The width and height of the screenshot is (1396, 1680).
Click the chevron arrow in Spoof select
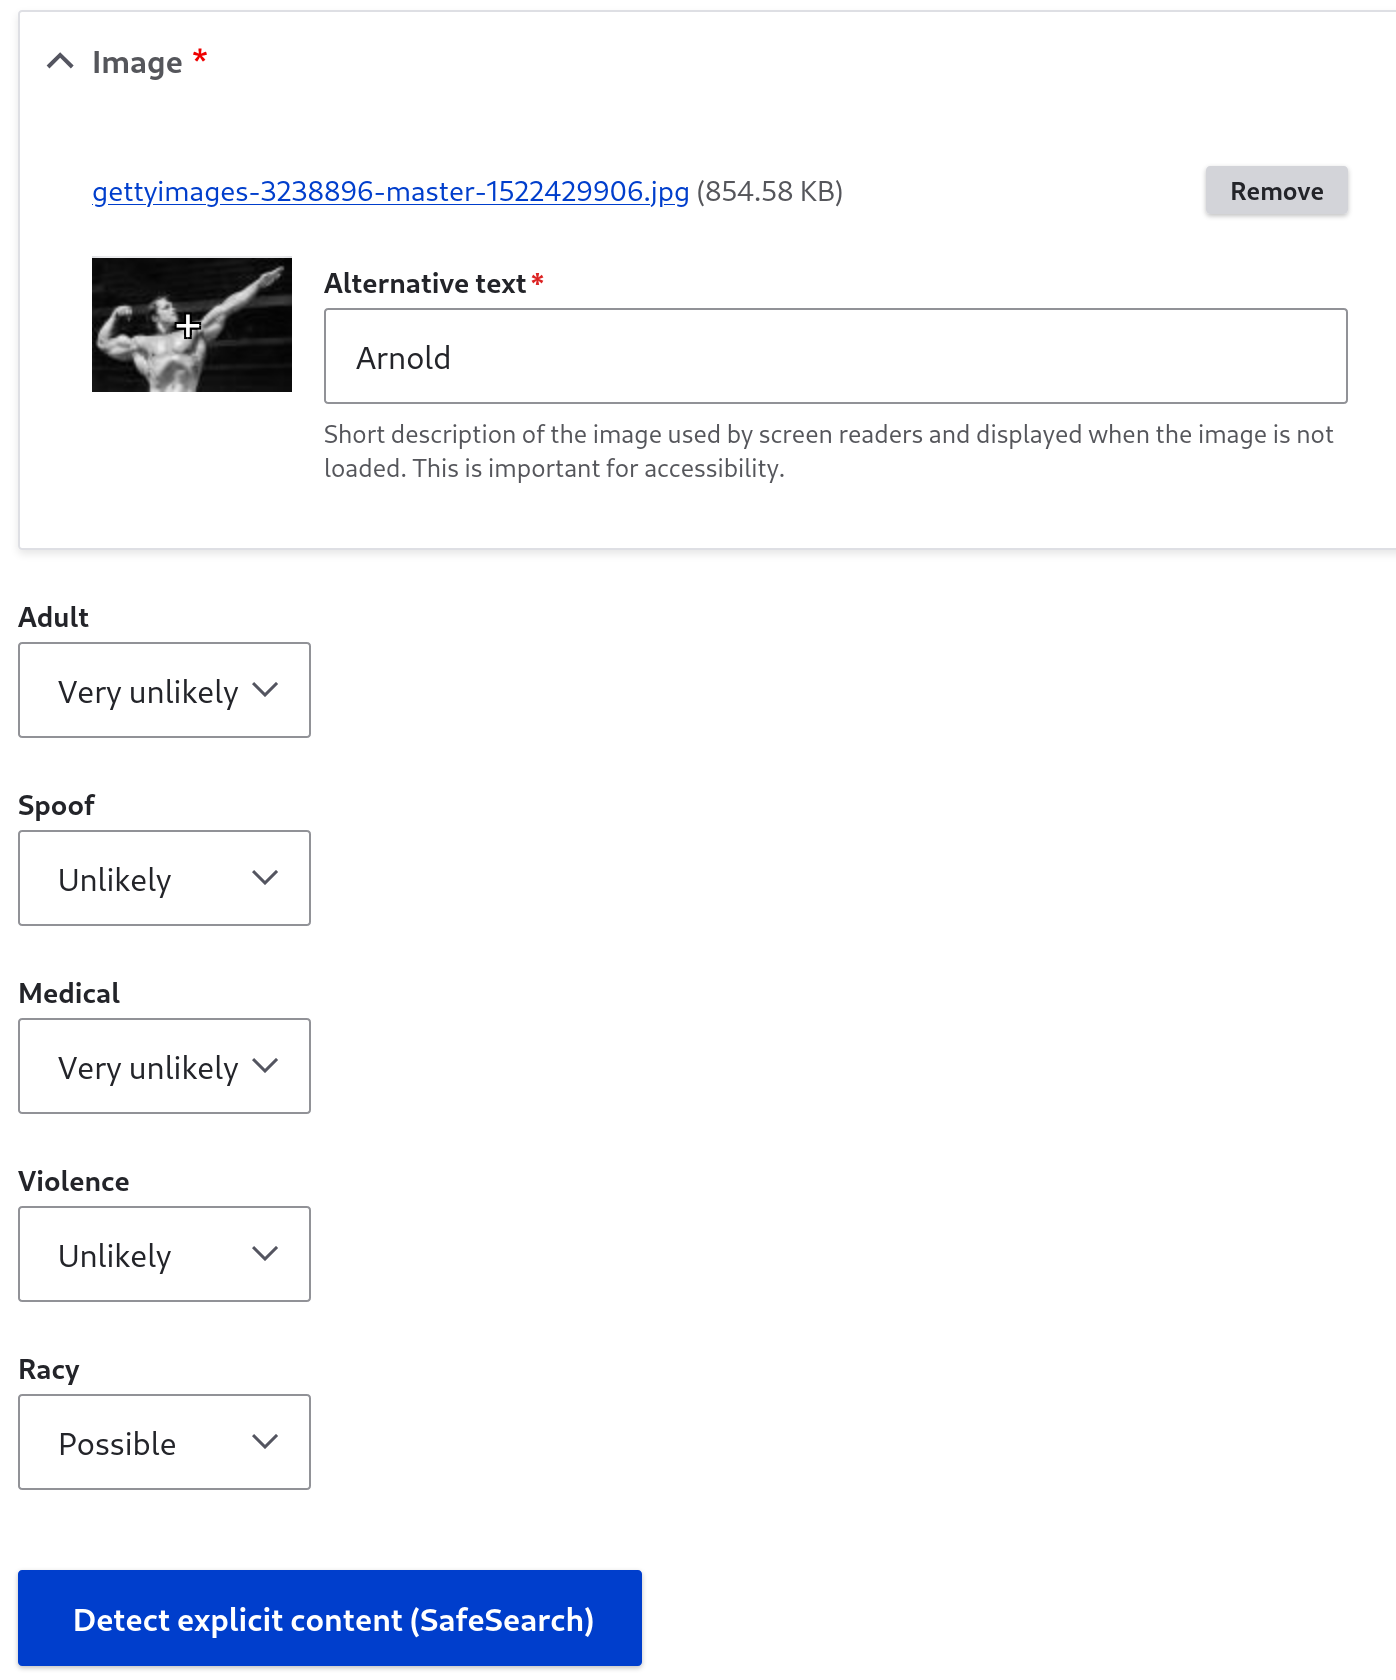coord(265,878)
